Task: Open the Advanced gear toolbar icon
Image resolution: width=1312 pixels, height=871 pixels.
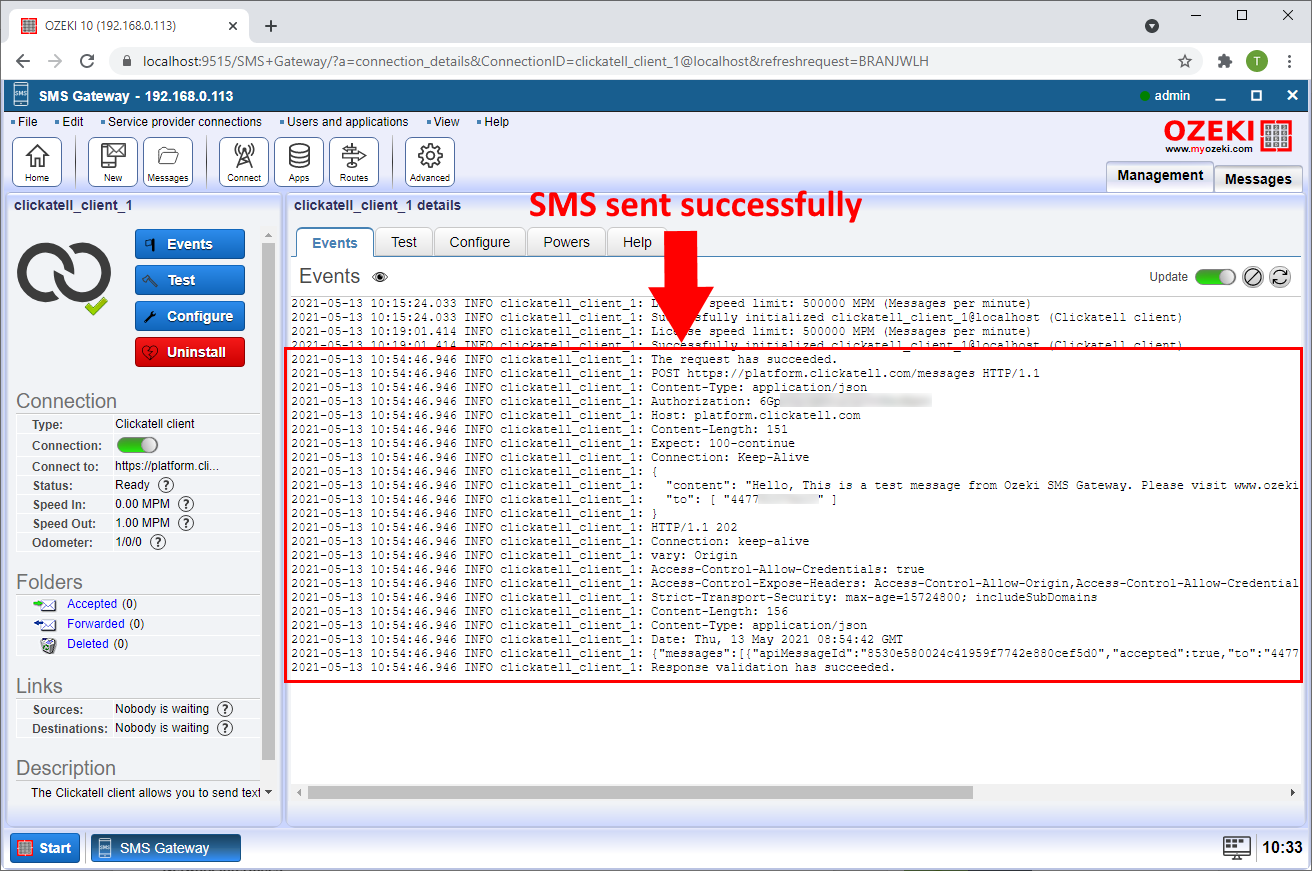Action: tap(430, 162)
